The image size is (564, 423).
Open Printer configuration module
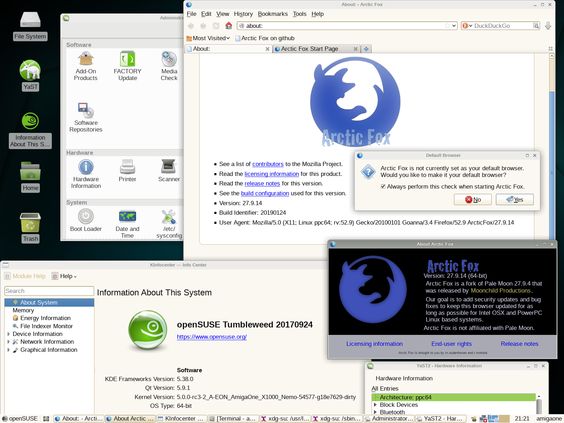127,170
